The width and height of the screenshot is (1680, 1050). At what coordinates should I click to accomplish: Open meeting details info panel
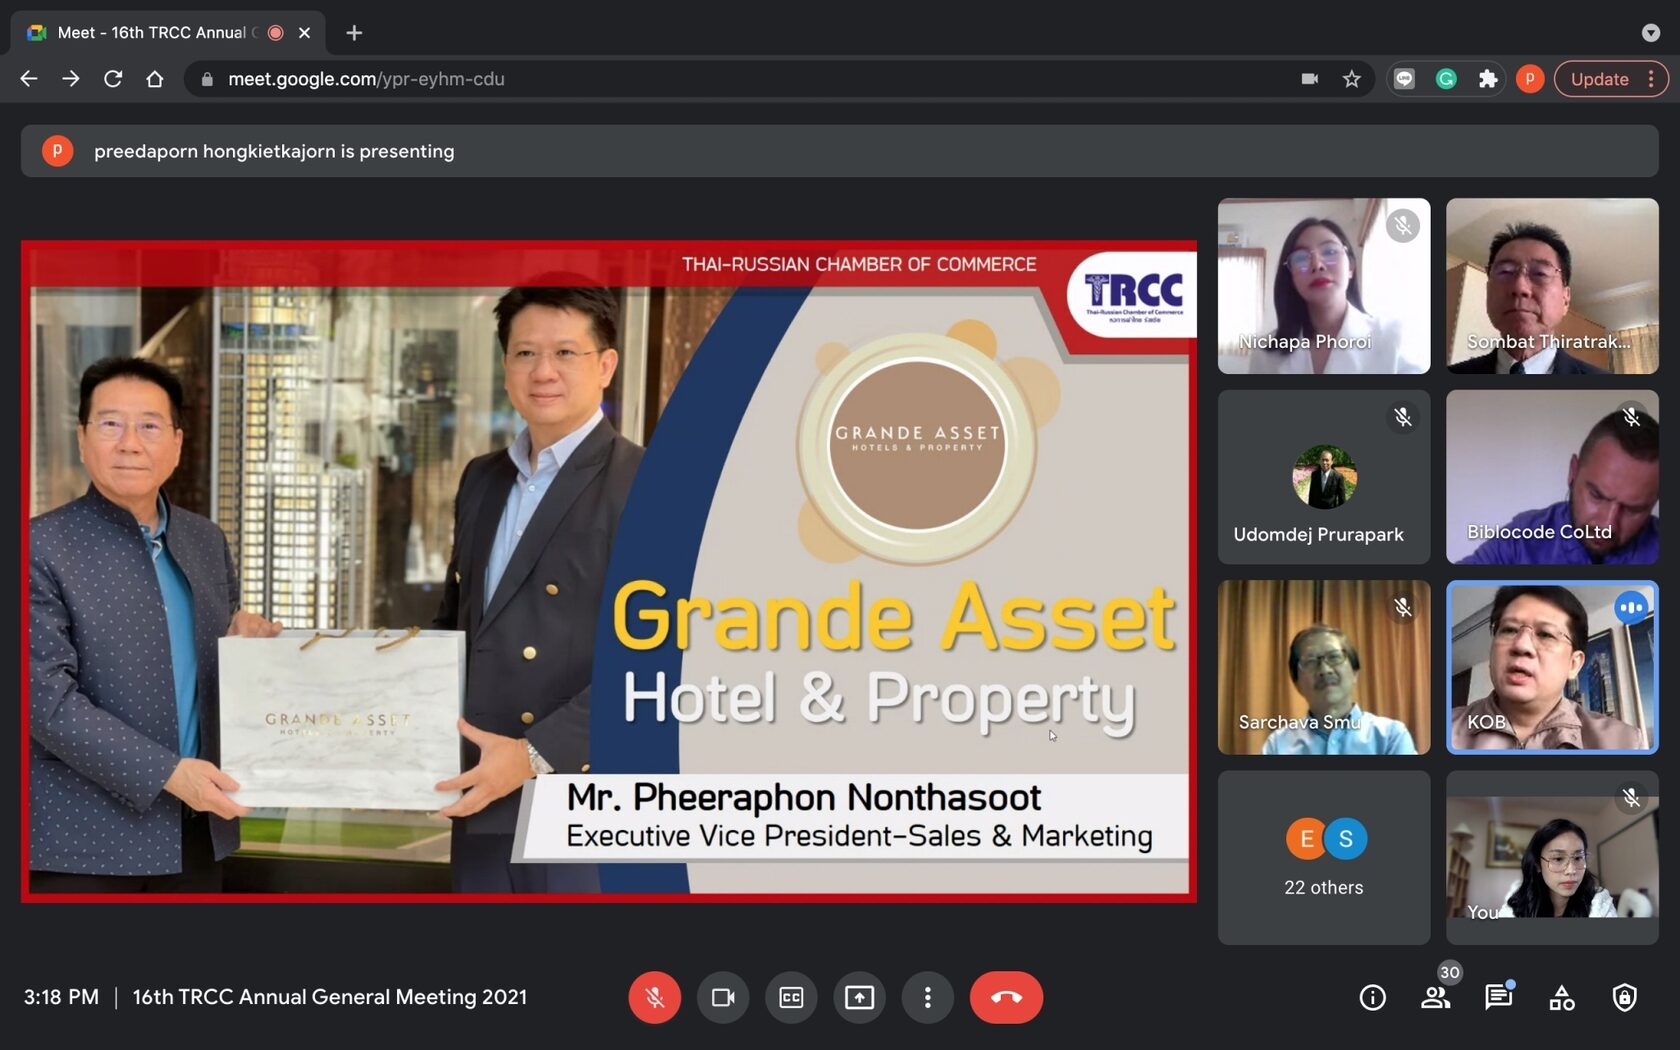point(1373,997)
